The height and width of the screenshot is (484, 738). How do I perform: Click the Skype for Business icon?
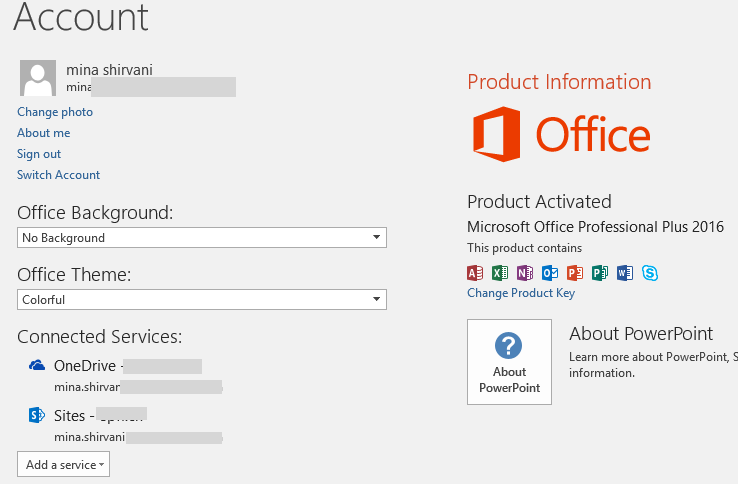tap(650, 272)
